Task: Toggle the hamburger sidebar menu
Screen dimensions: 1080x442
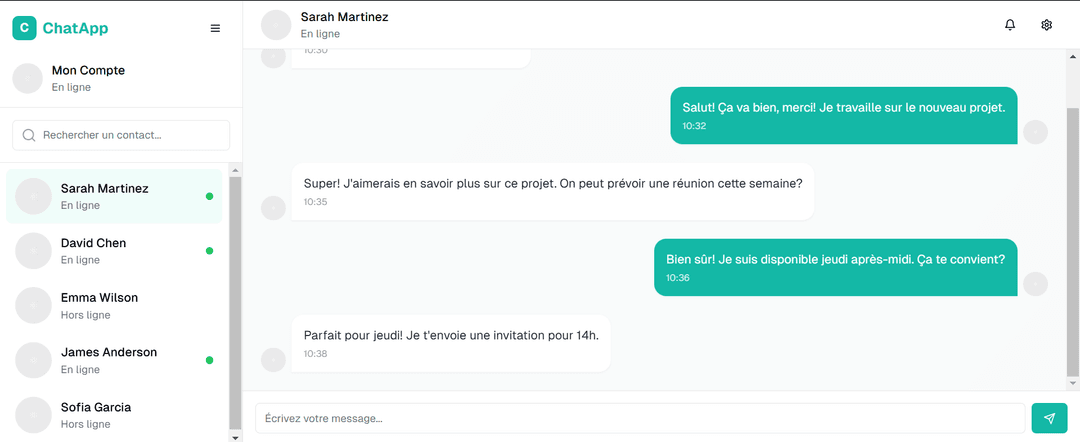Action: tap(215, 29)
